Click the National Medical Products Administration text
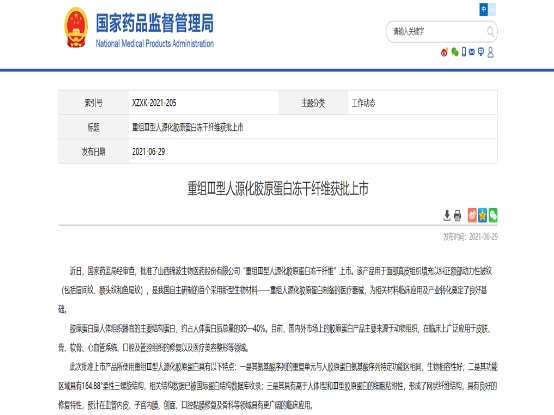This screenshot has height=415, width=554. point(155,43)
